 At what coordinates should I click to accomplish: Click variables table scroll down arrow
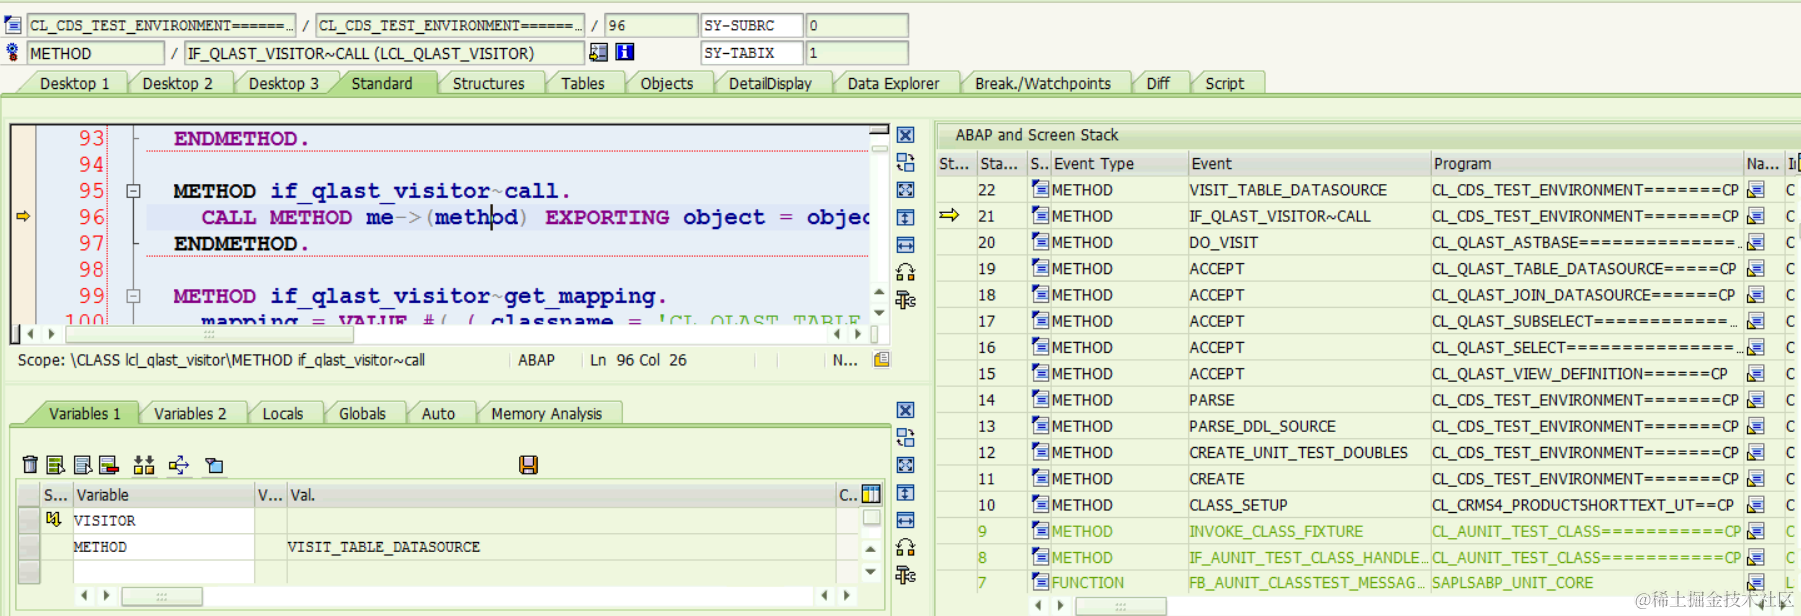click(871, 573)
